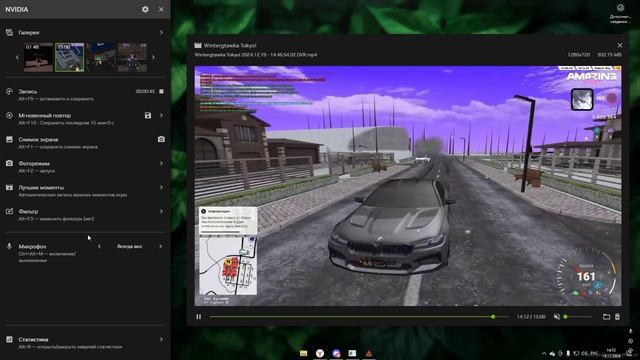Image resolution: width=640 pixels, height=360 pixels.
Task: Expand the Статистика section
Action: 161,340
